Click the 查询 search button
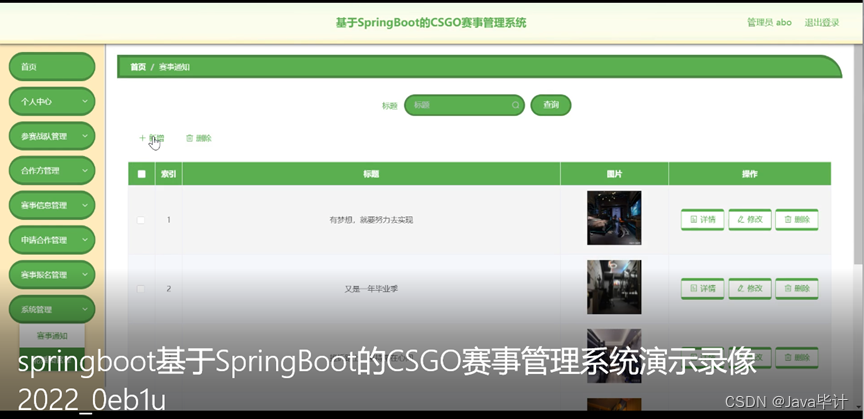This screenshot has height=419, width=864. point(550,105)
